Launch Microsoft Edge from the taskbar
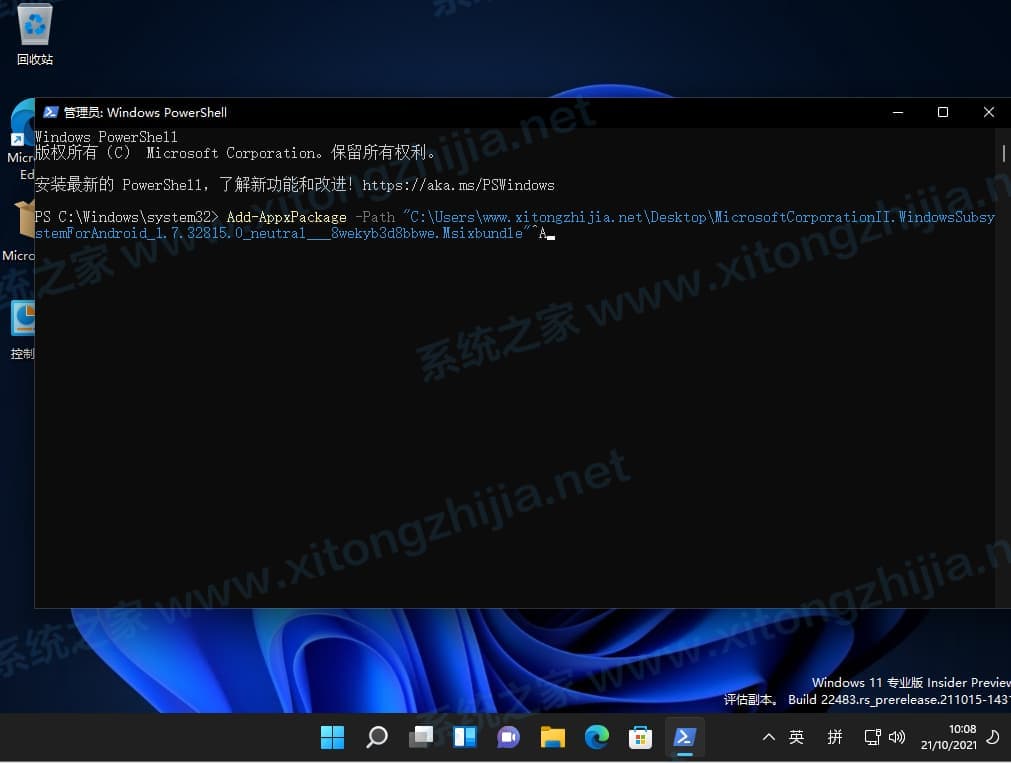The width and height of the screenshot is (1011, 763). click(x=596, y=737)
